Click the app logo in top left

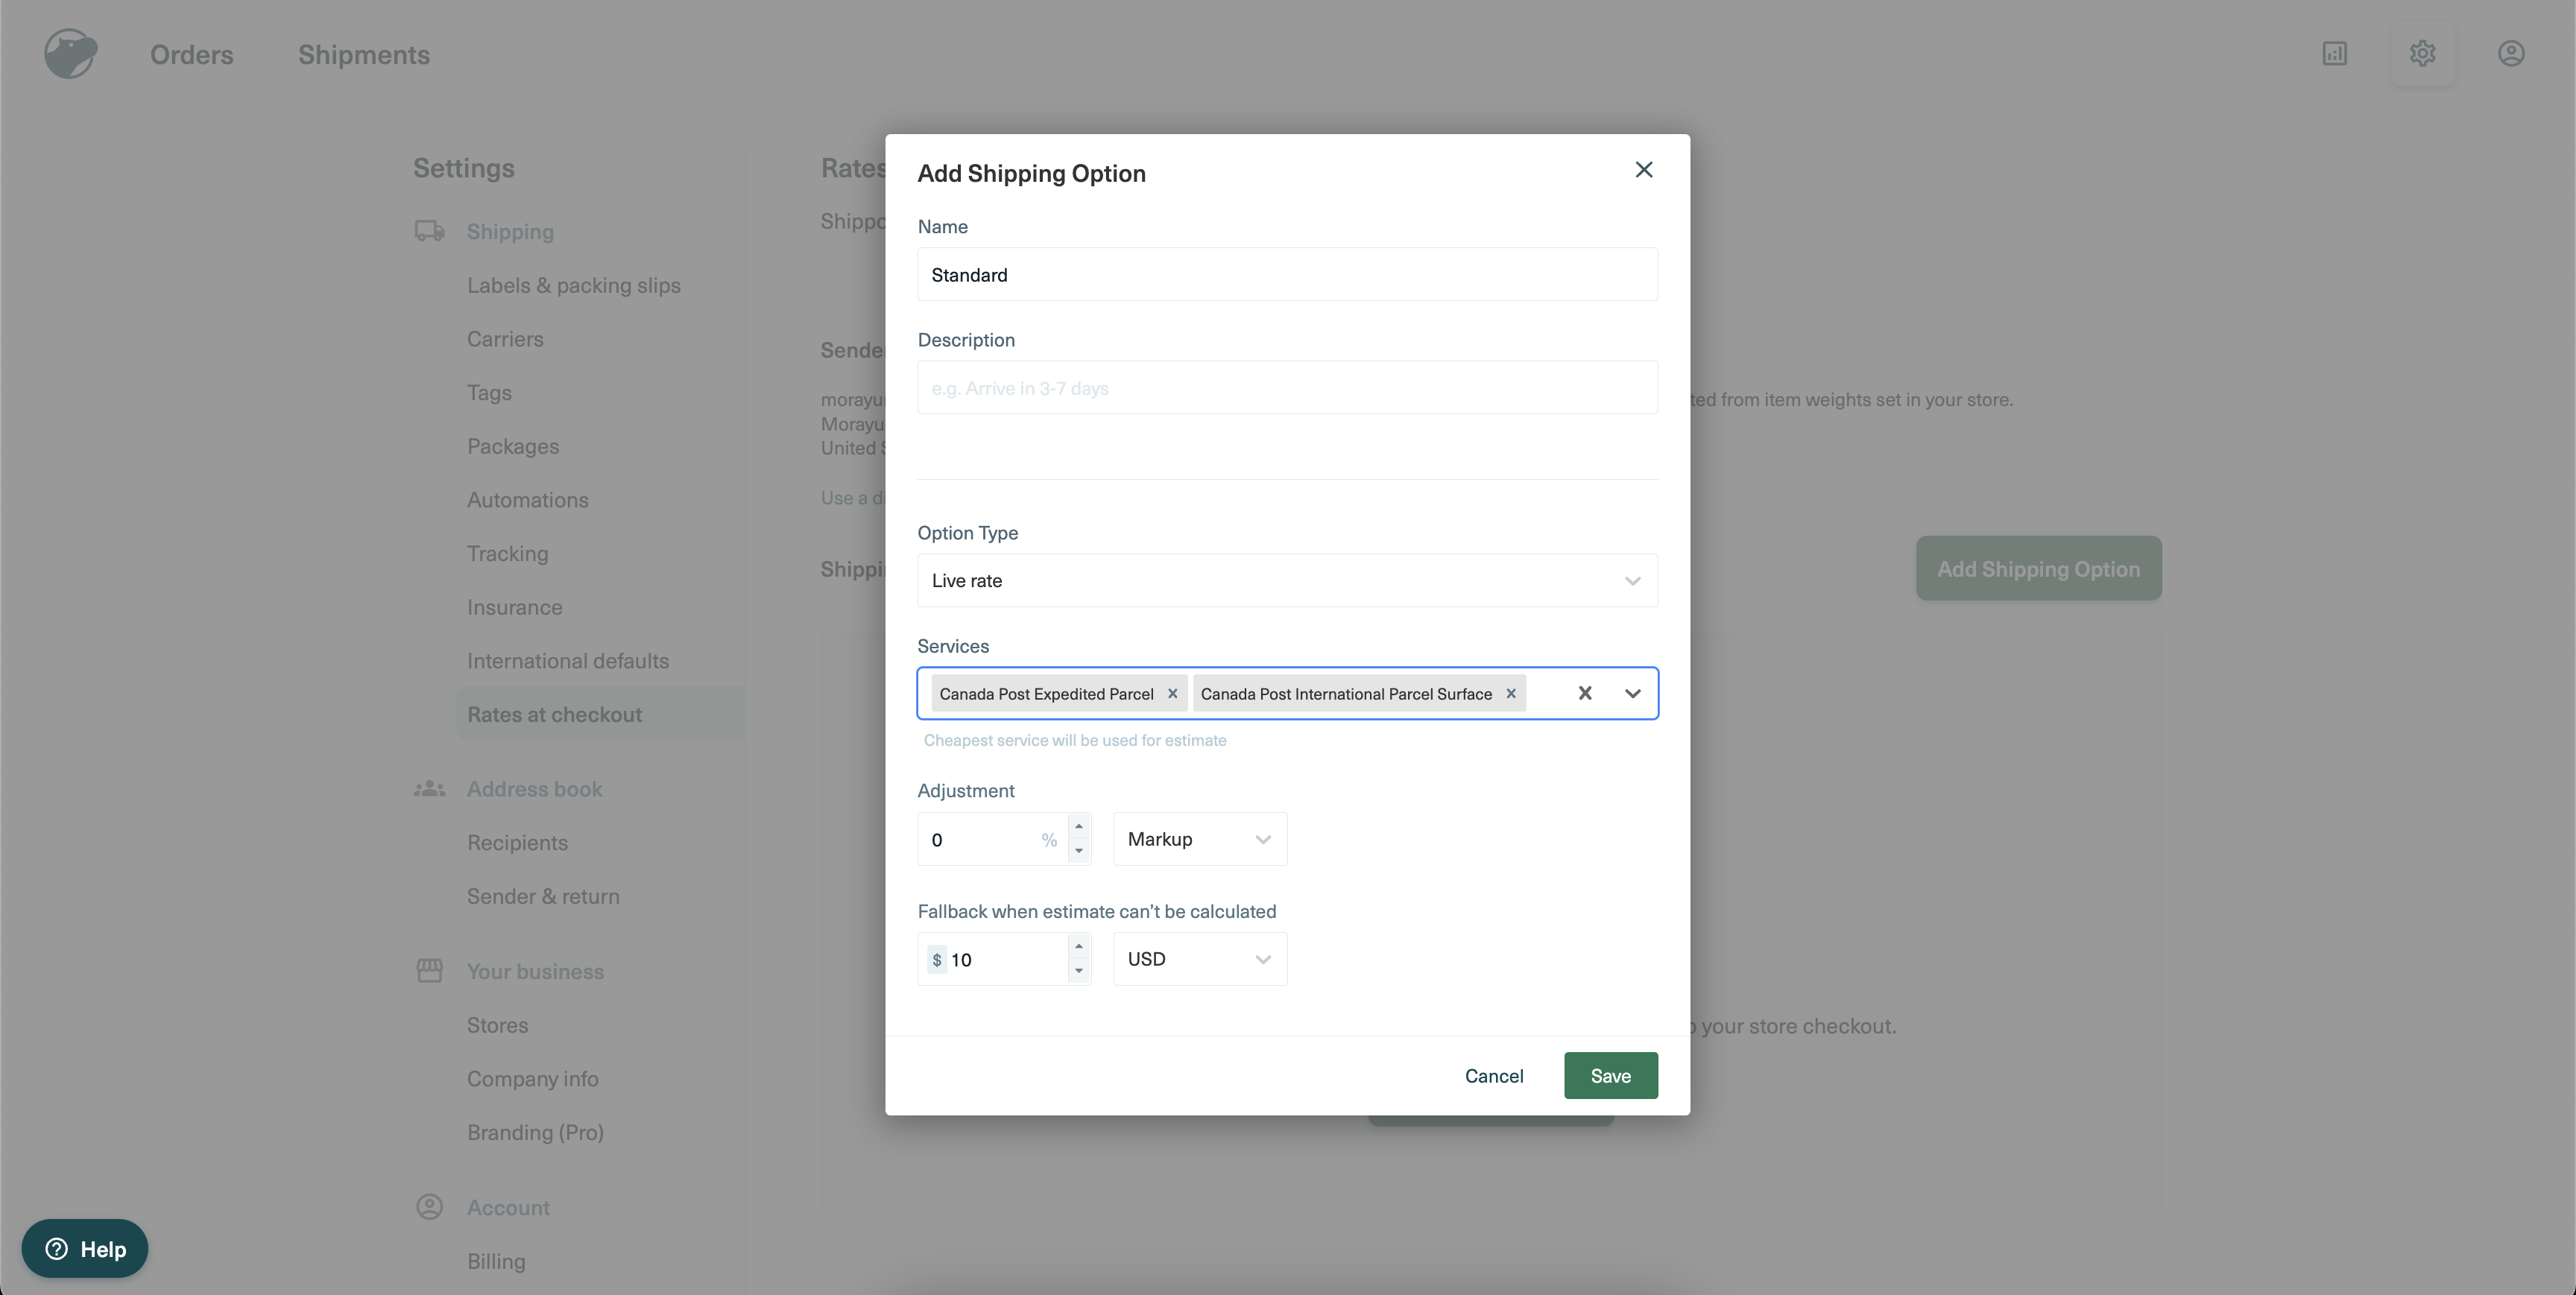click(70, 53)
